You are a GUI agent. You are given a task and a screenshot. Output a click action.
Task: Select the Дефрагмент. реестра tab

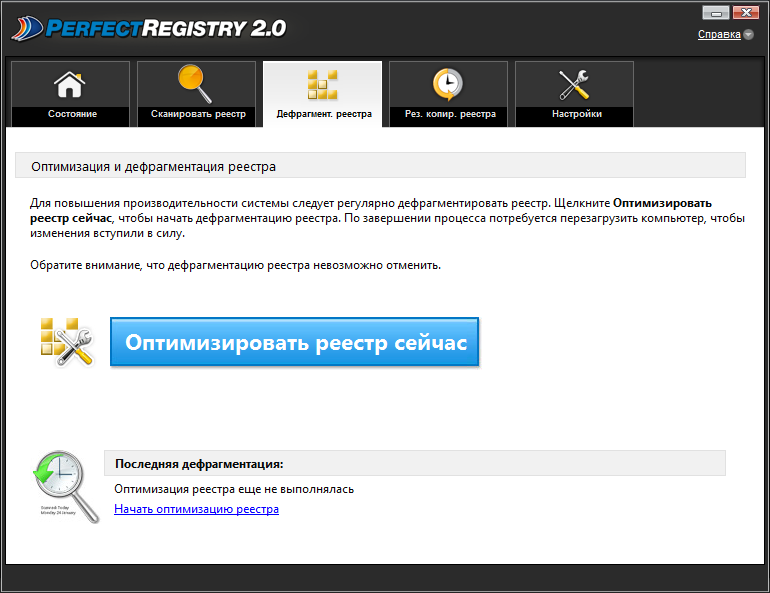(323, 94)
